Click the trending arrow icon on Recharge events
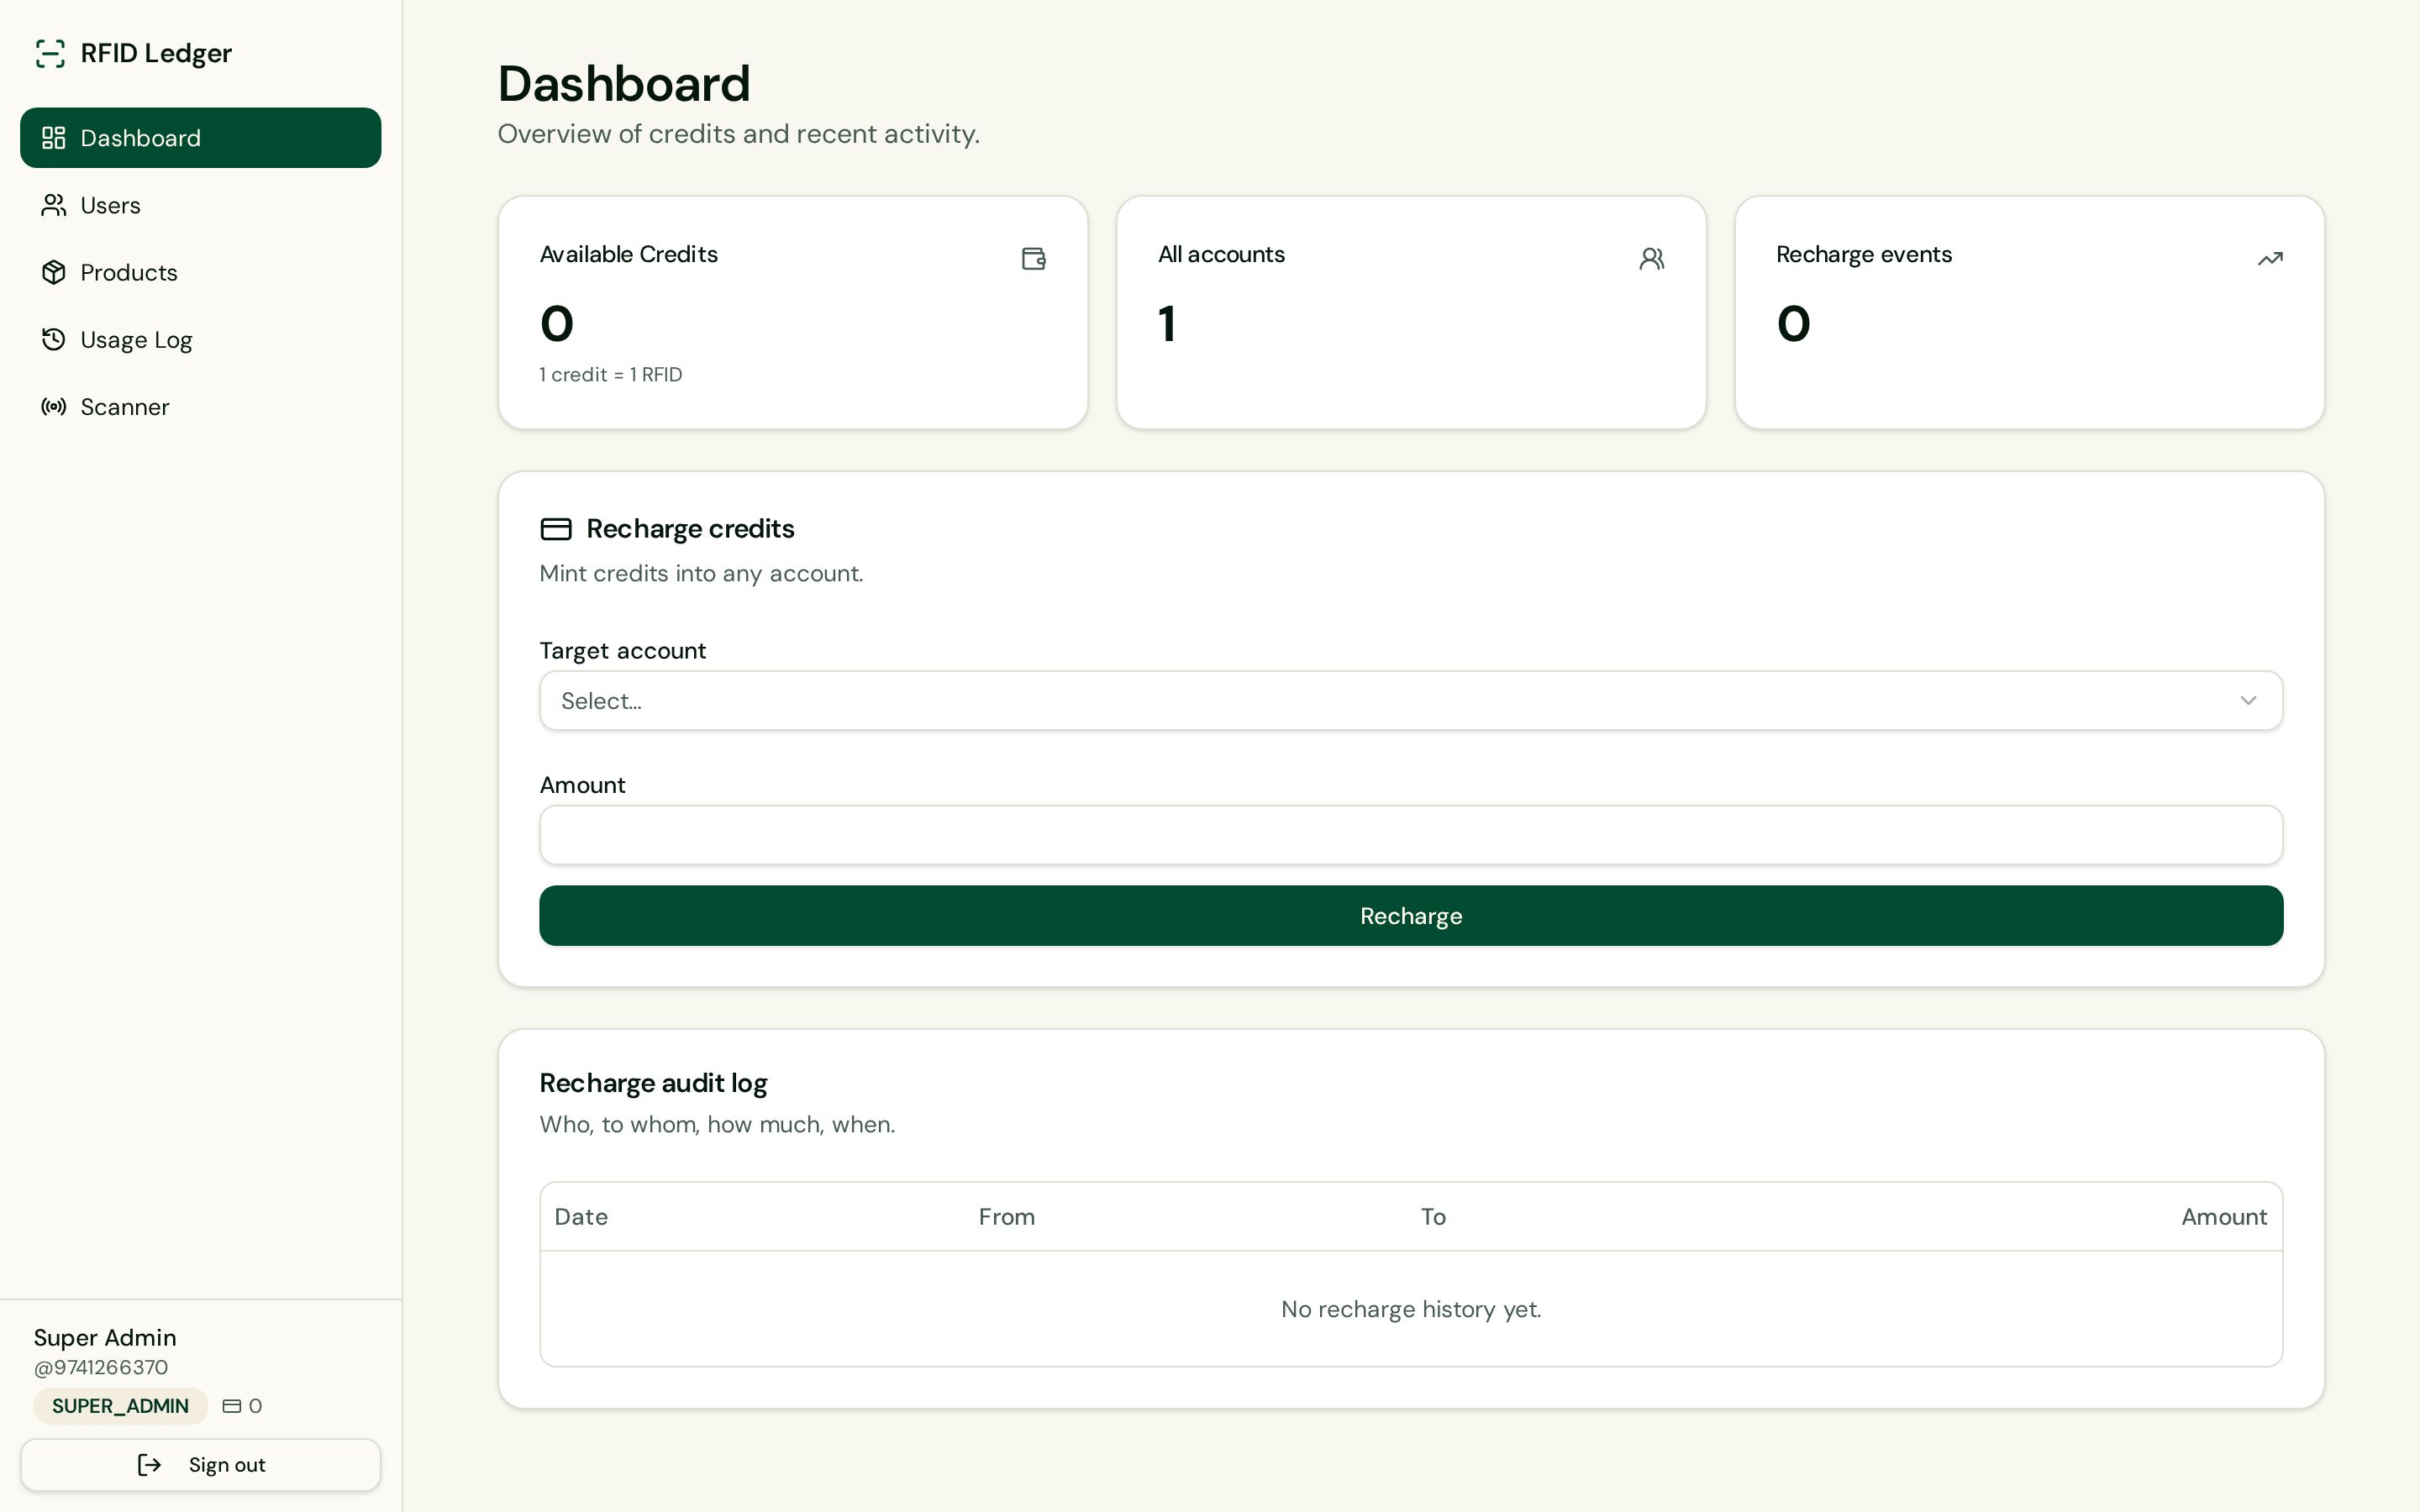Screen dimensions: 2420x1512 pyautogui.click(x=2270, y=259)
